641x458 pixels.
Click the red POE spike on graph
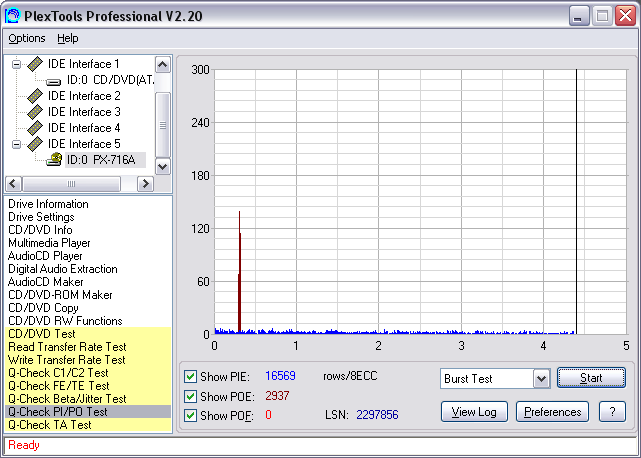[240, 272]
